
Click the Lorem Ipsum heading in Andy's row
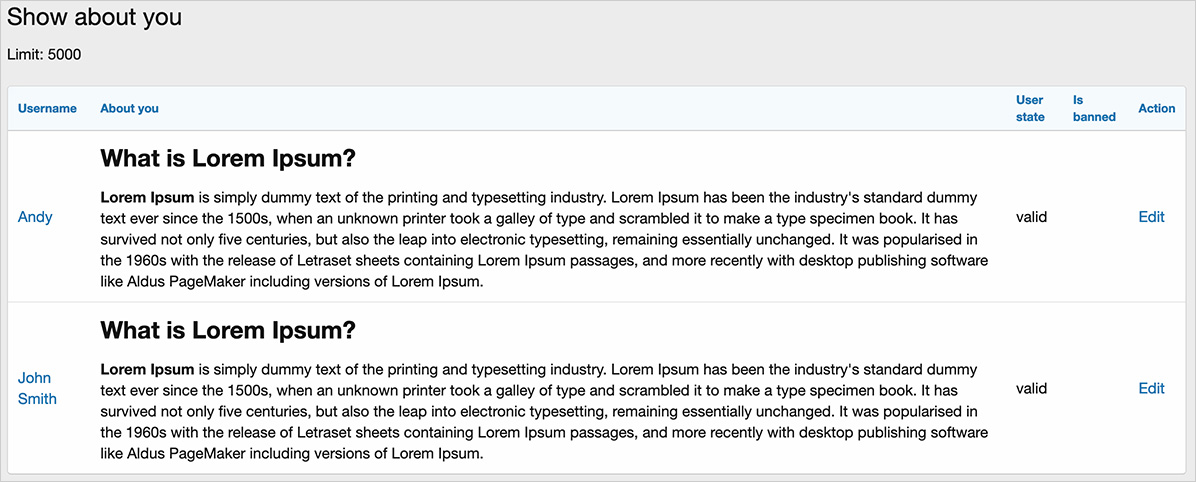[x=228, y=159]
